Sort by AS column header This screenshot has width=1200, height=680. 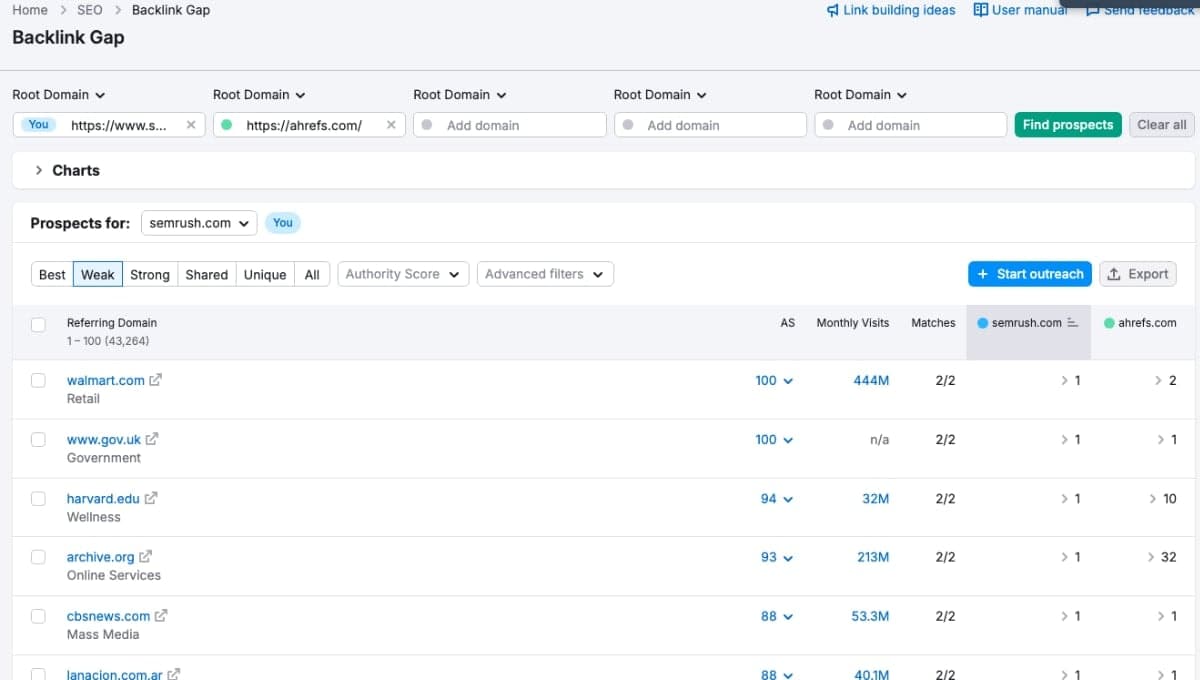click(x=788, y=323)
